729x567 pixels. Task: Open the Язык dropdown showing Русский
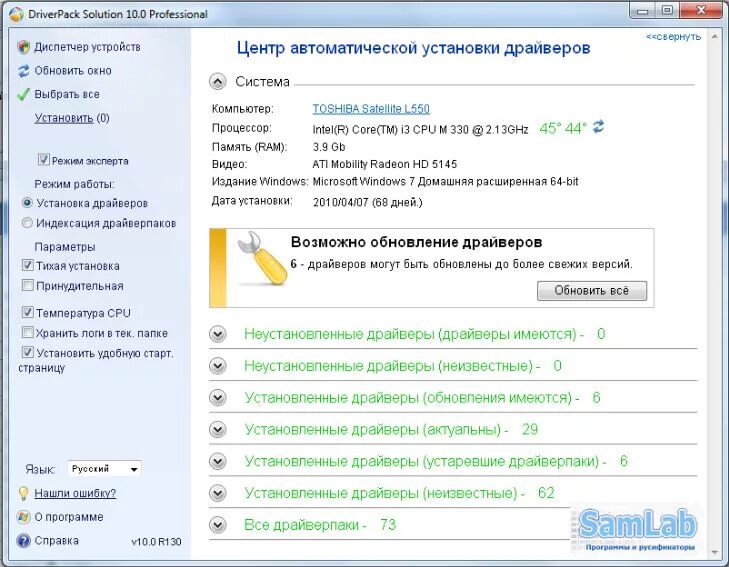[104, 469]
